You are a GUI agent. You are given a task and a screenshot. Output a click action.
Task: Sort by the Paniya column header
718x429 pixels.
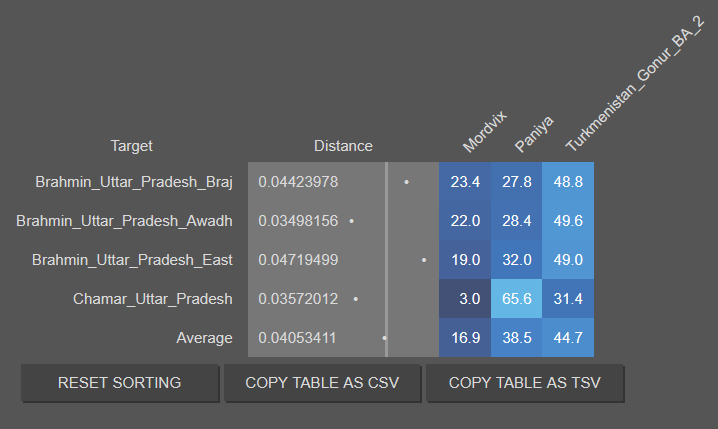534,134
